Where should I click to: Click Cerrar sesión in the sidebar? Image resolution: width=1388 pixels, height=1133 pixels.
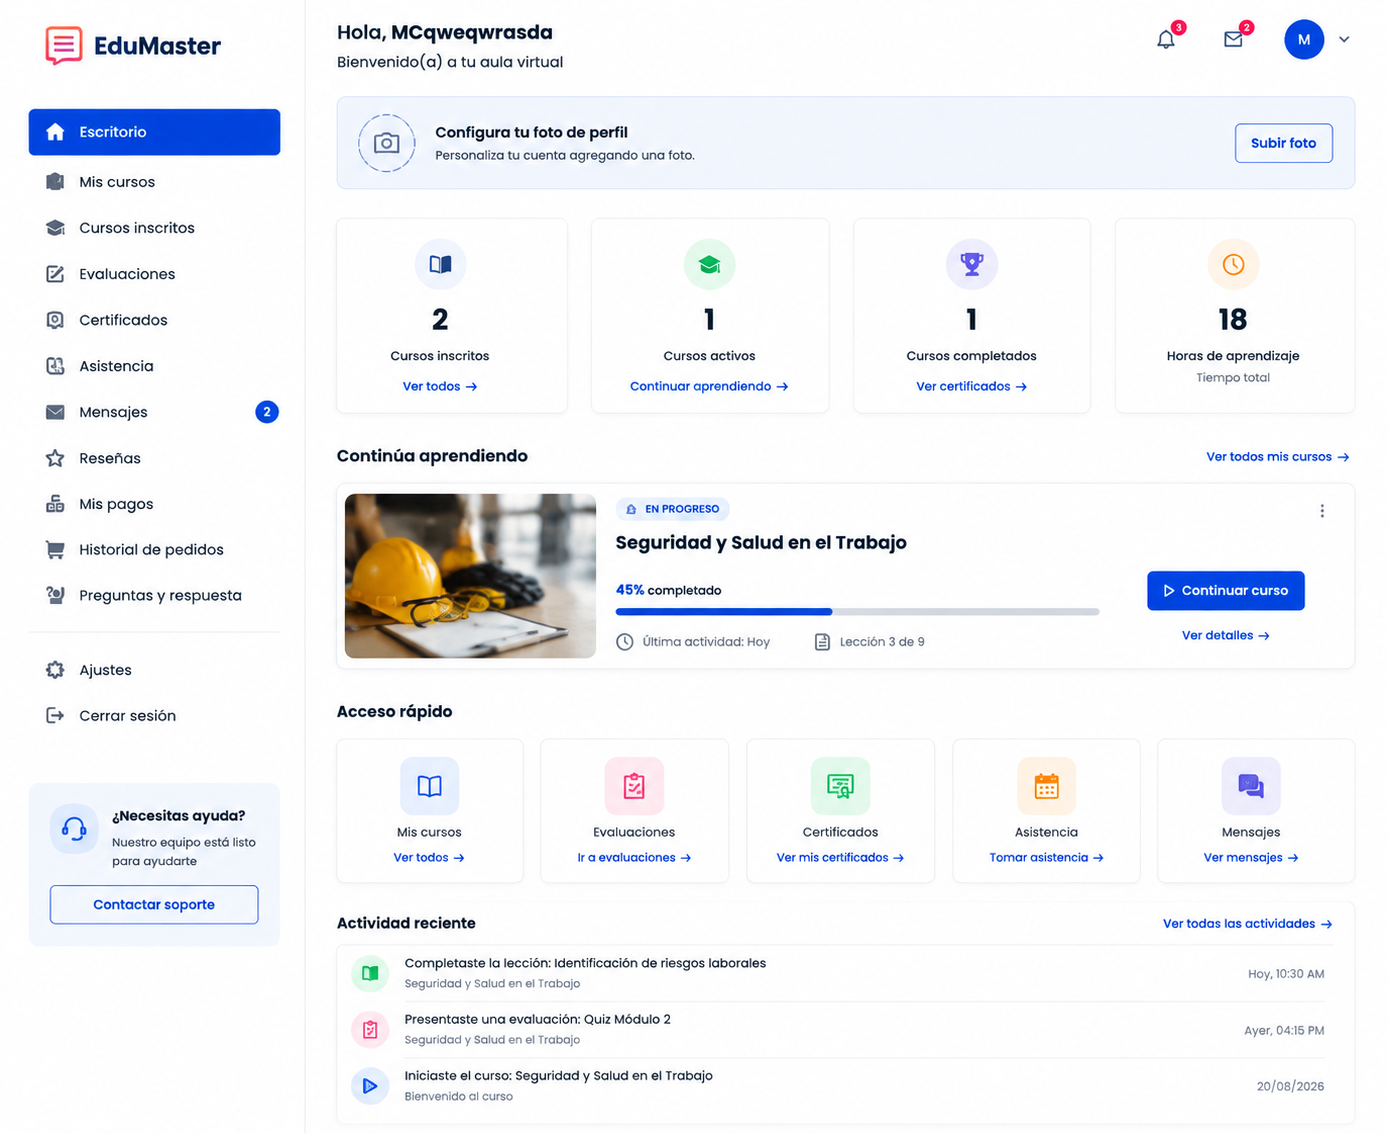pos(154,716)
